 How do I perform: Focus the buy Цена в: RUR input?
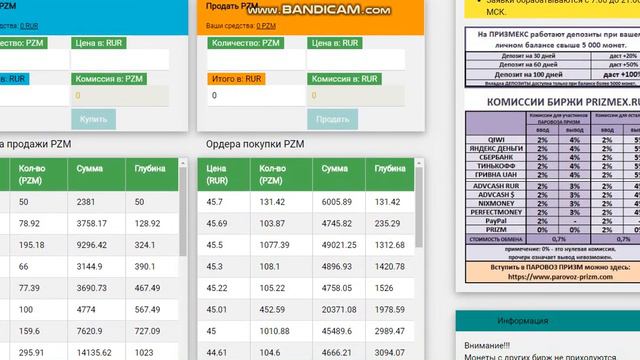(x=120, y=60)
